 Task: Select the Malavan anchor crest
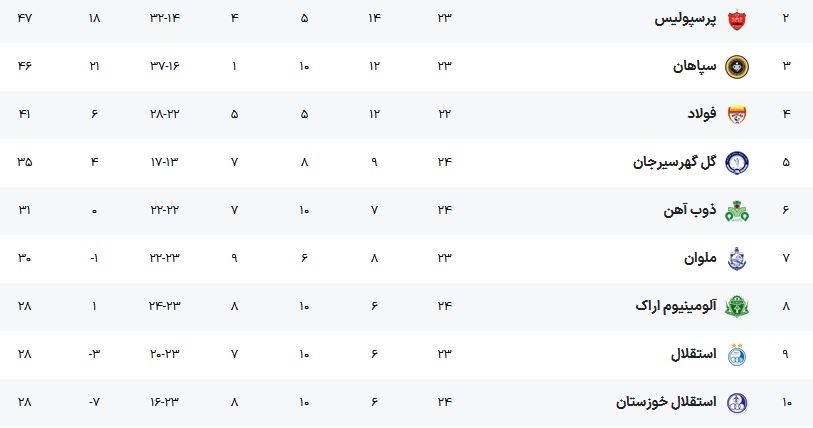736,259
